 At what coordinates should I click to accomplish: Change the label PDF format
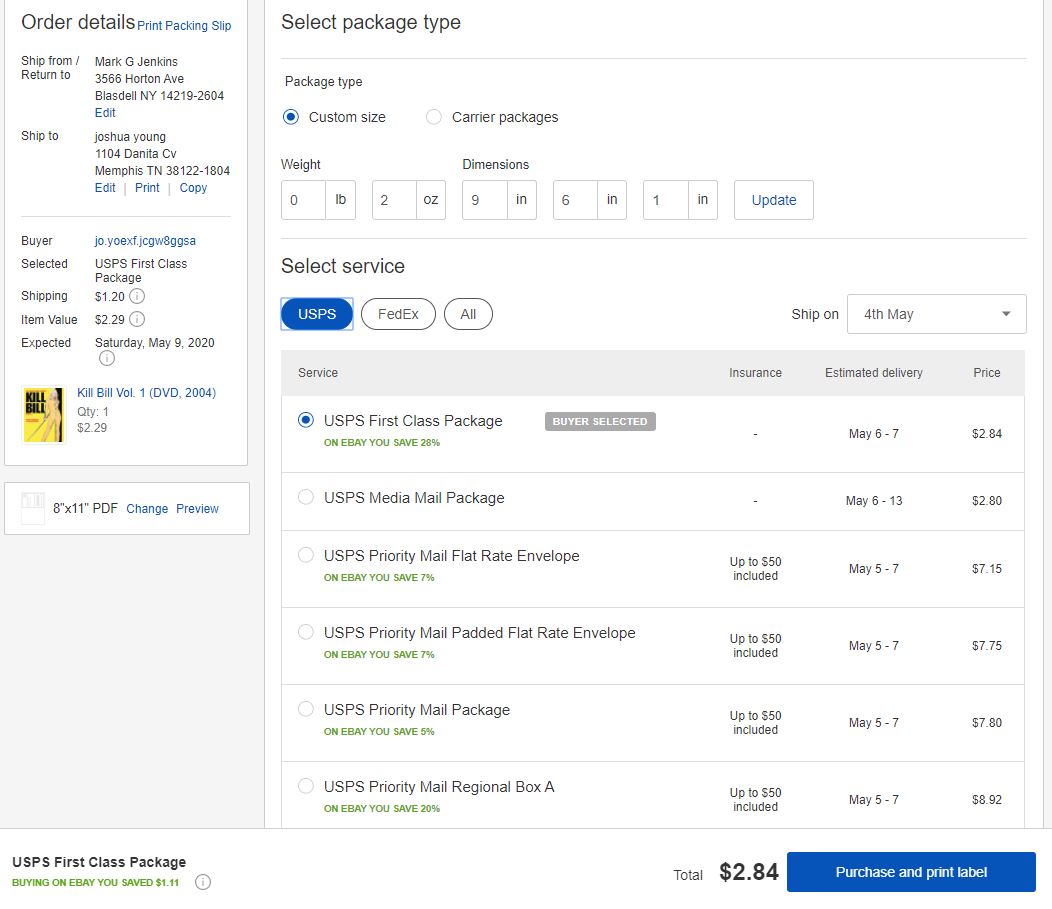(x=147, y=509)
